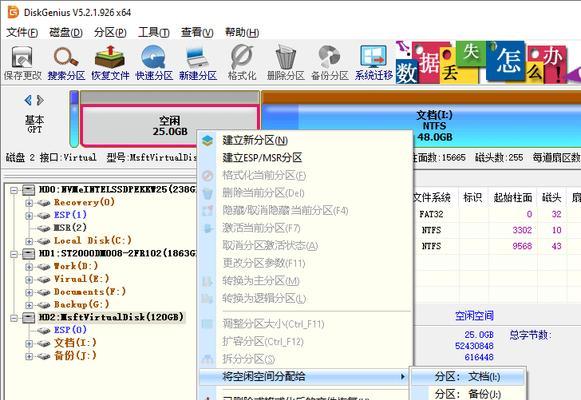Click the Quick Partition (快速分区) icon

[154, 63]
